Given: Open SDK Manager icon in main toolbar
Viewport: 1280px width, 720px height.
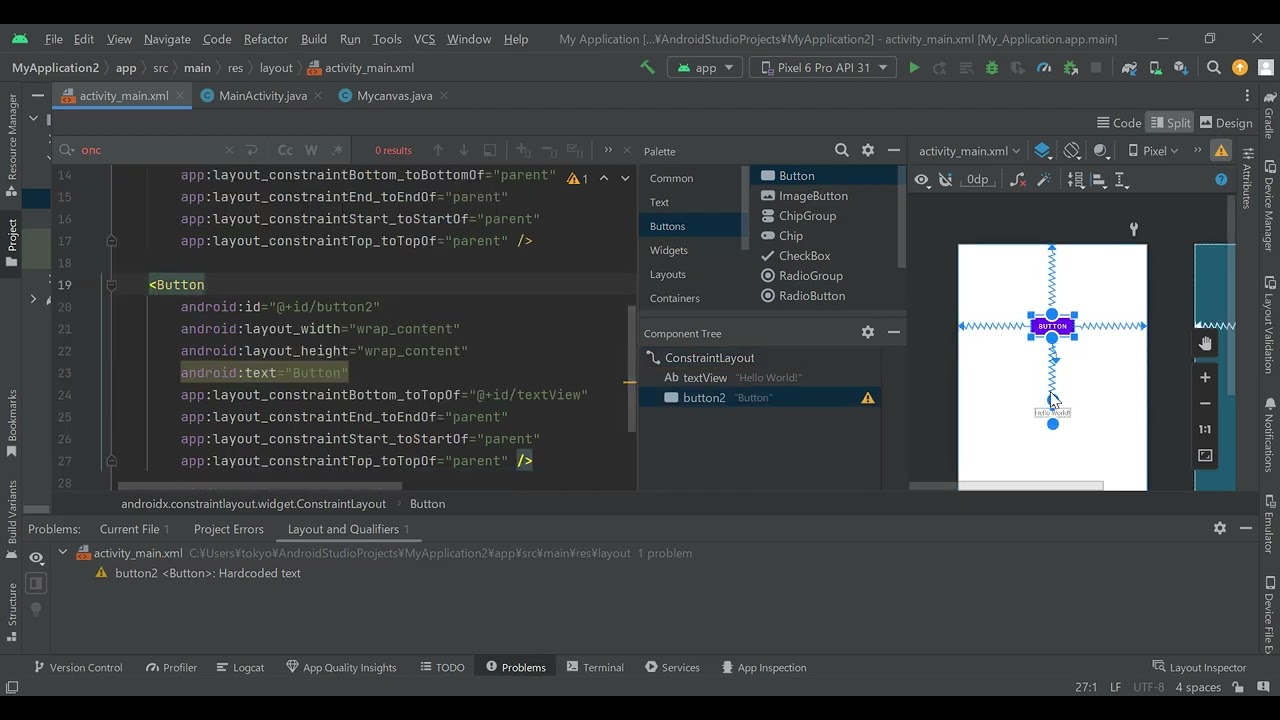Looking at the screenshot, I should click(1181, 68).
